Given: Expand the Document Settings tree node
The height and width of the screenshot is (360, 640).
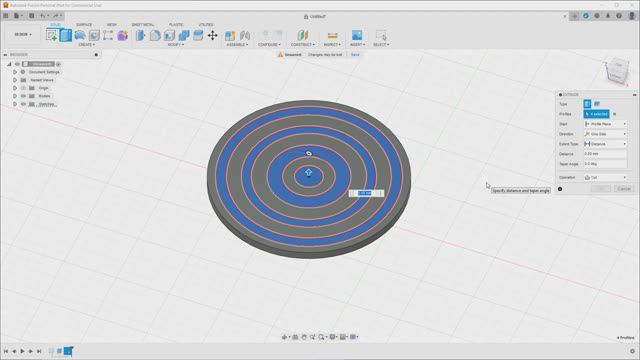Looking at the screenshot, I should (x=15, y=72).
